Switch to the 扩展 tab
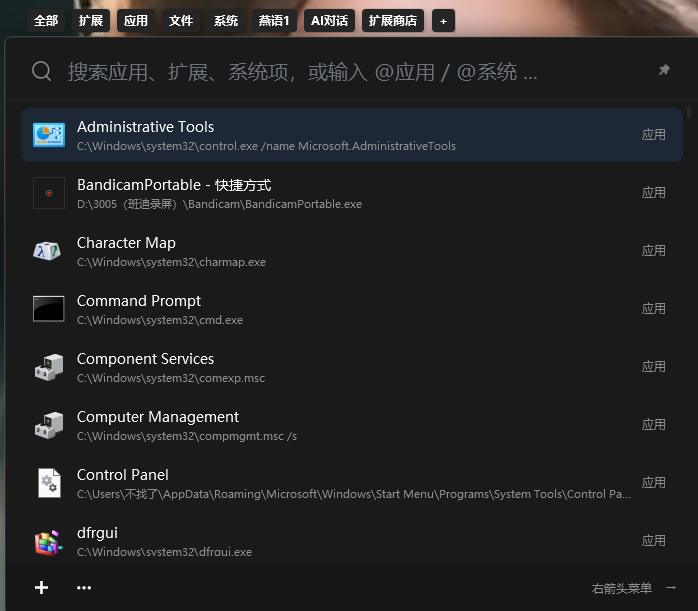698x611 pixels. pos(91,21)
